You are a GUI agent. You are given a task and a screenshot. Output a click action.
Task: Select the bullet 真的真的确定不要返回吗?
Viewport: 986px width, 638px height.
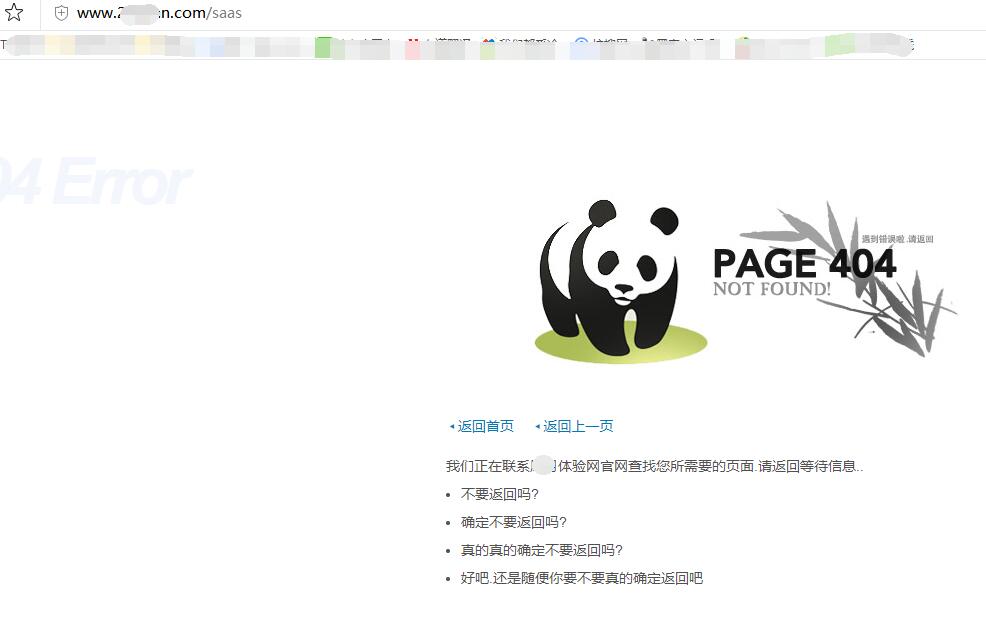click(x=541, y=550)
